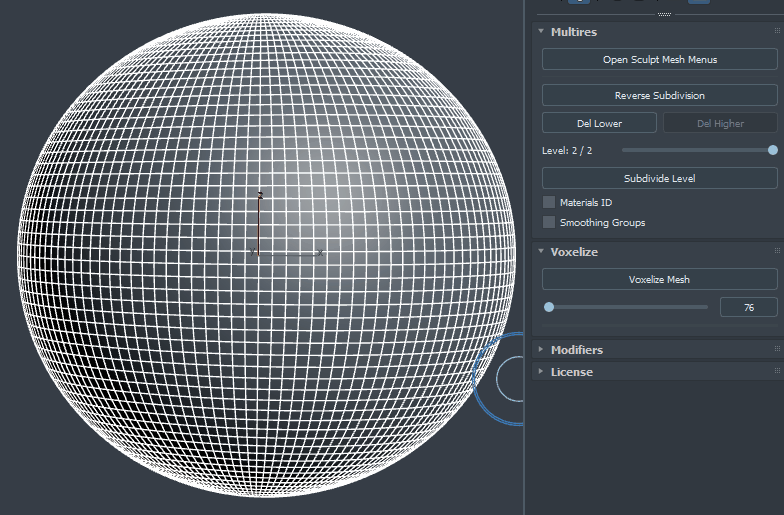Click the Voxelize resolution slider handle

pos(549,307)
